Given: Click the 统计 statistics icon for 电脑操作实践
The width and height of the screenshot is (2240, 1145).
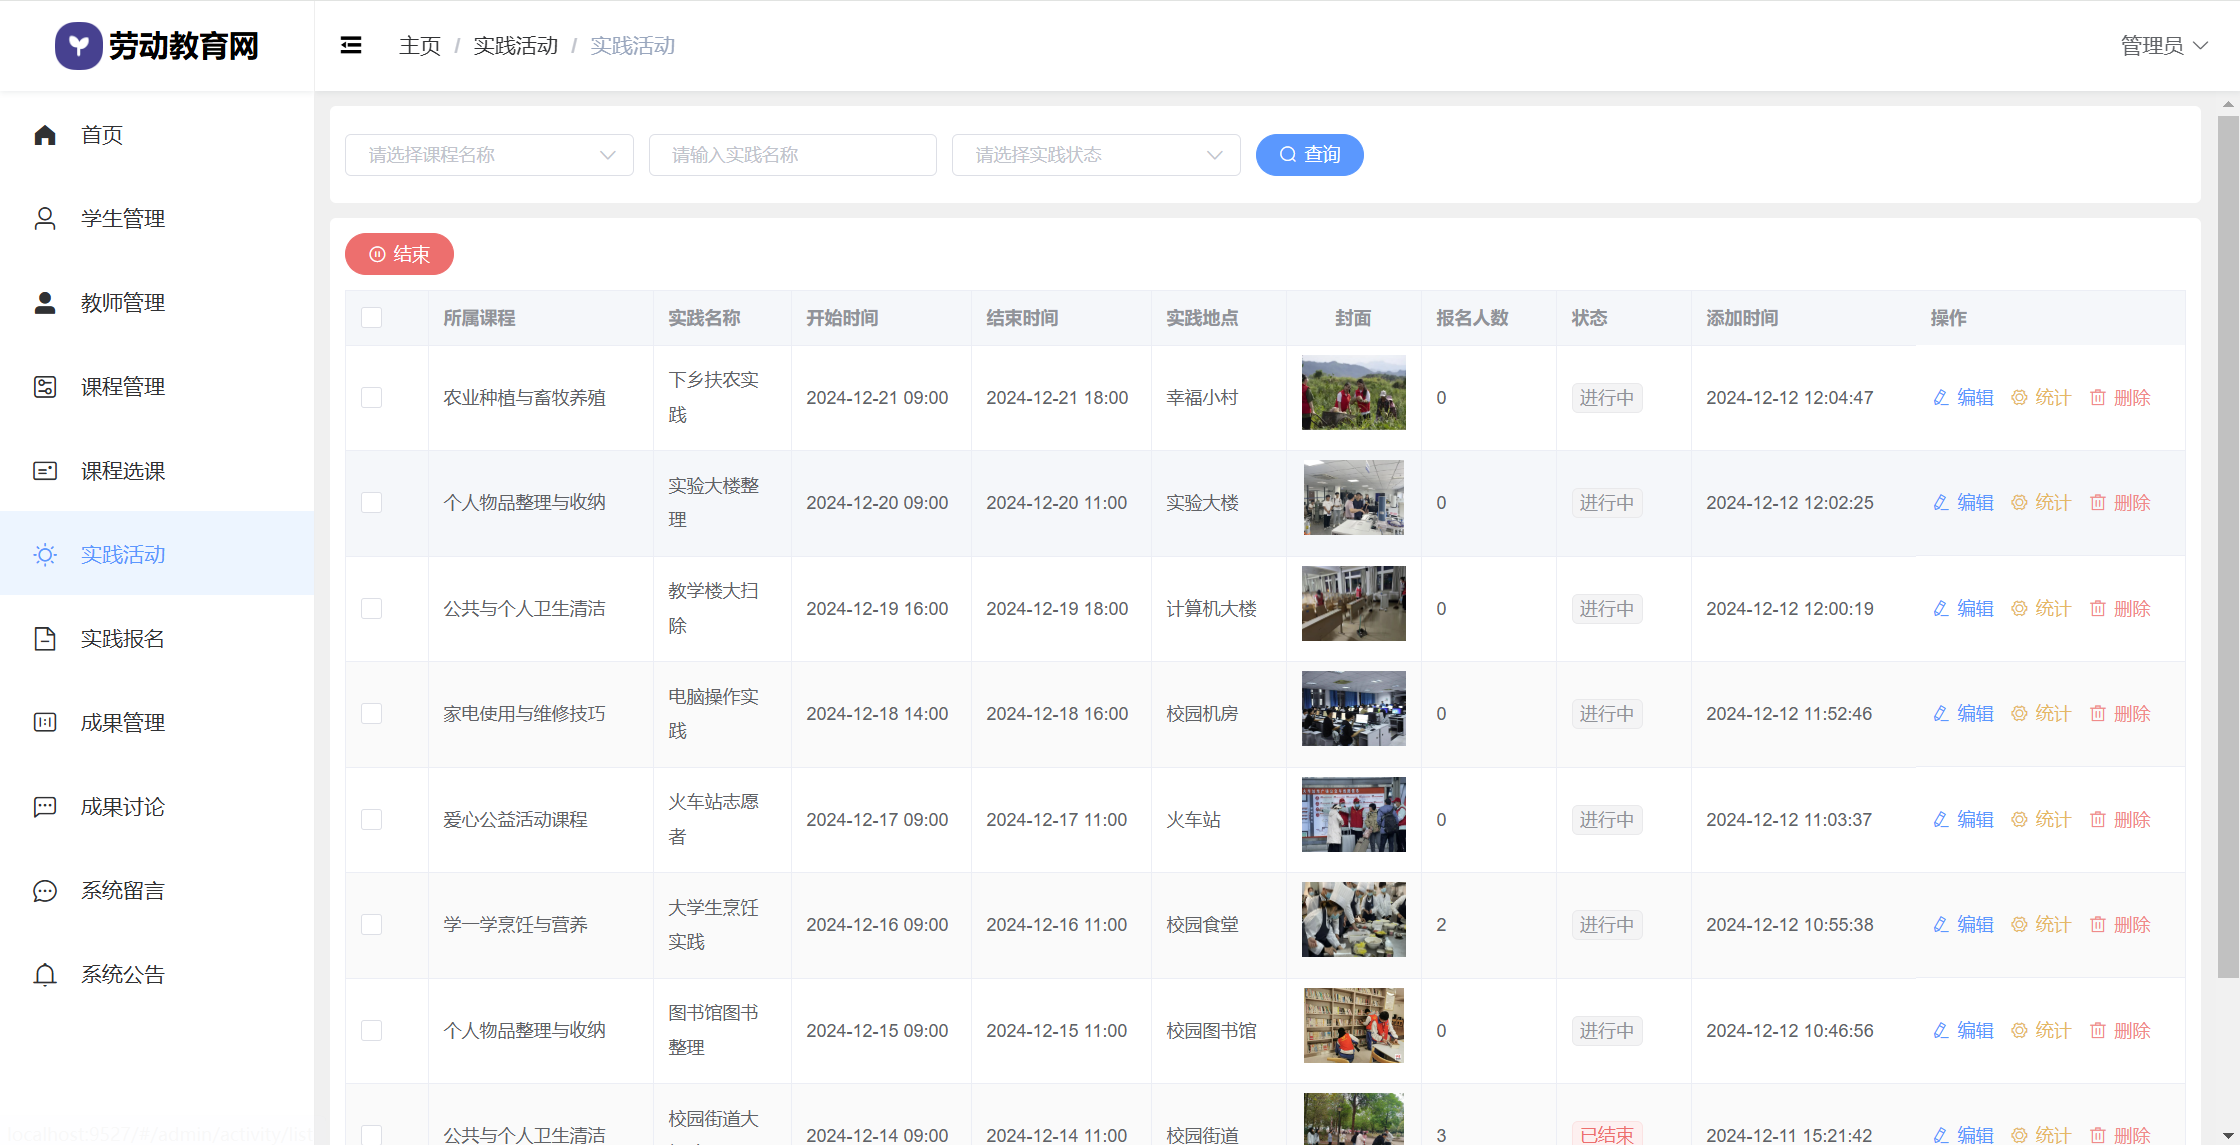Looking at the screenshot, I should tap(2019, 714).
